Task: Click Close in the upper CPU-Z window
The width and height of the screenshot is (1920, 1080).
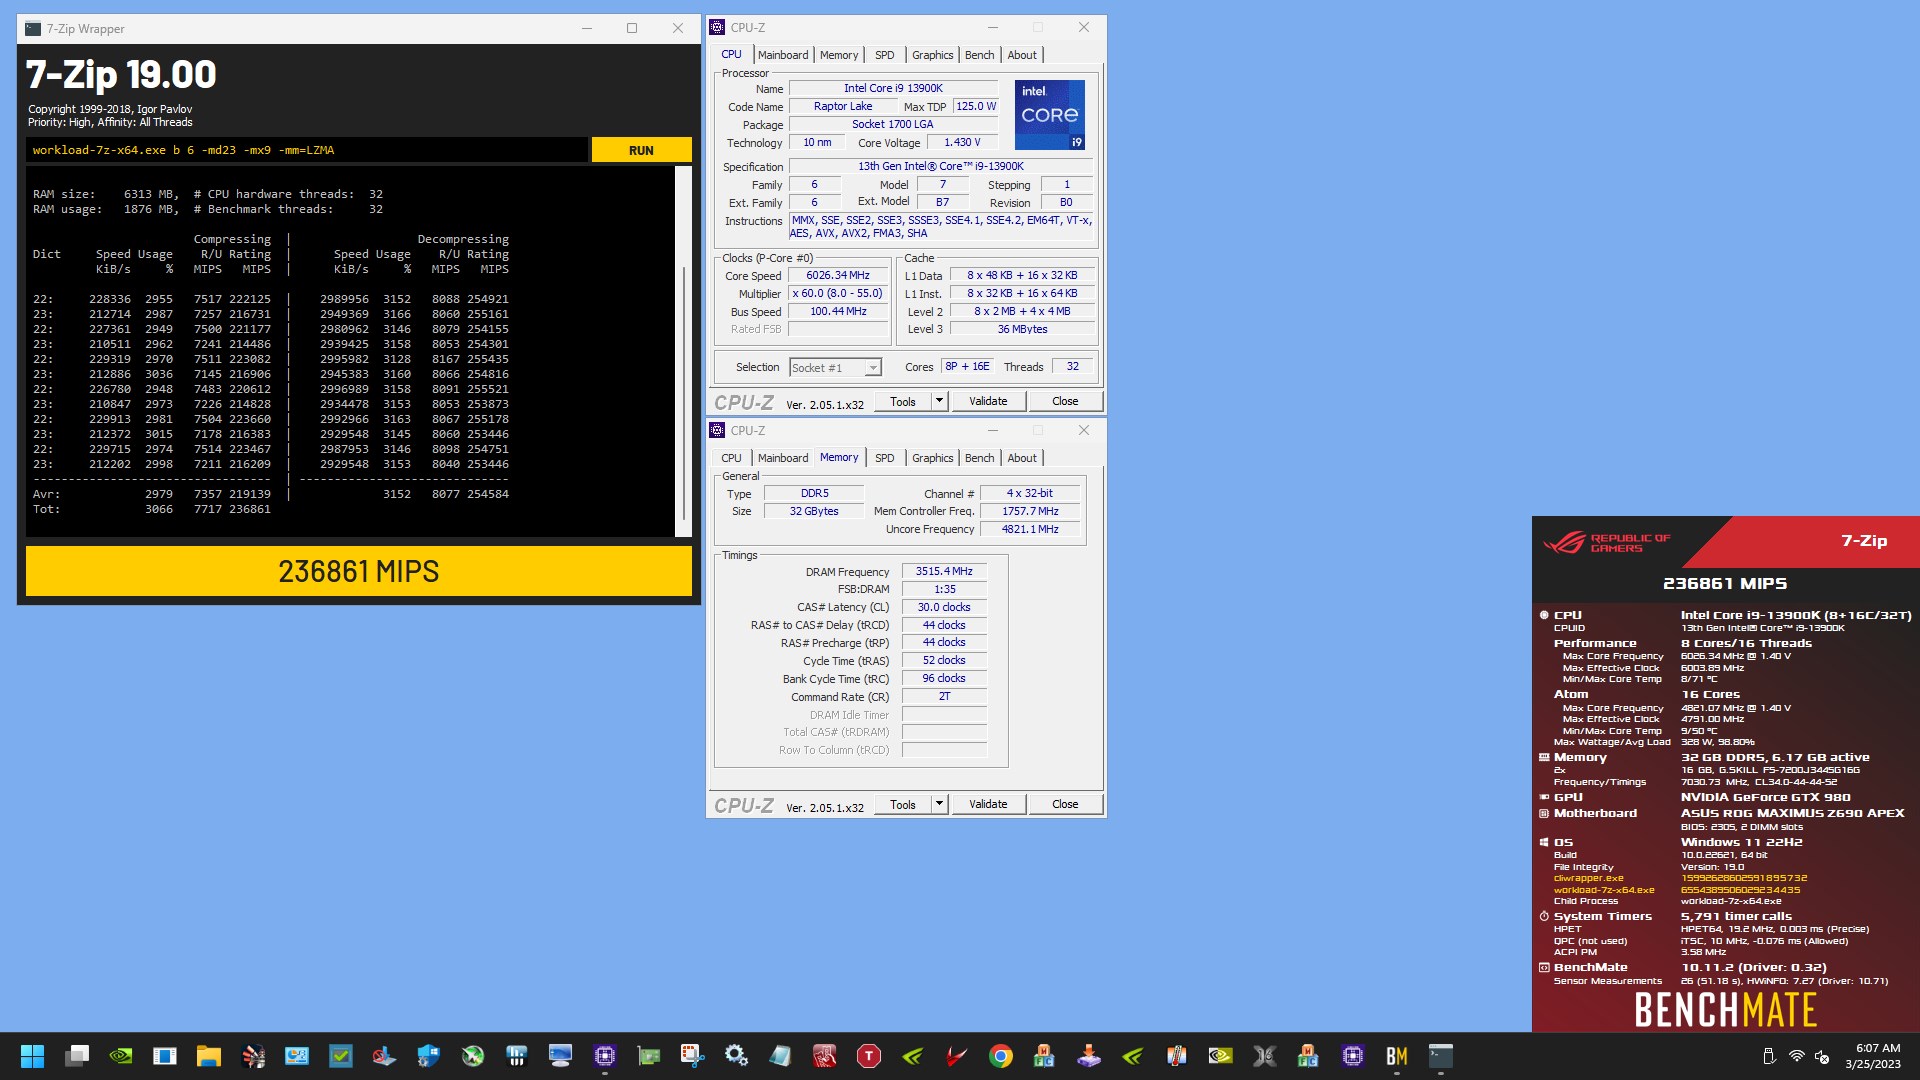Action: (1065, 401)
